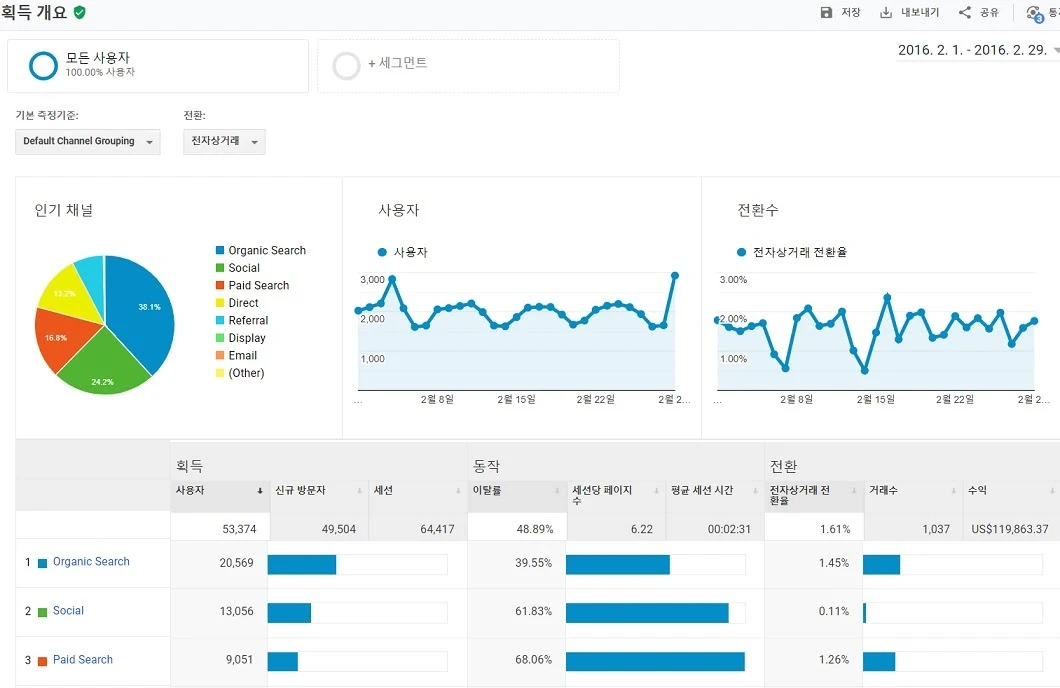Click the 전환 column group heading
The height and width of the screenshot is (688, 1060).
[784, 466]
